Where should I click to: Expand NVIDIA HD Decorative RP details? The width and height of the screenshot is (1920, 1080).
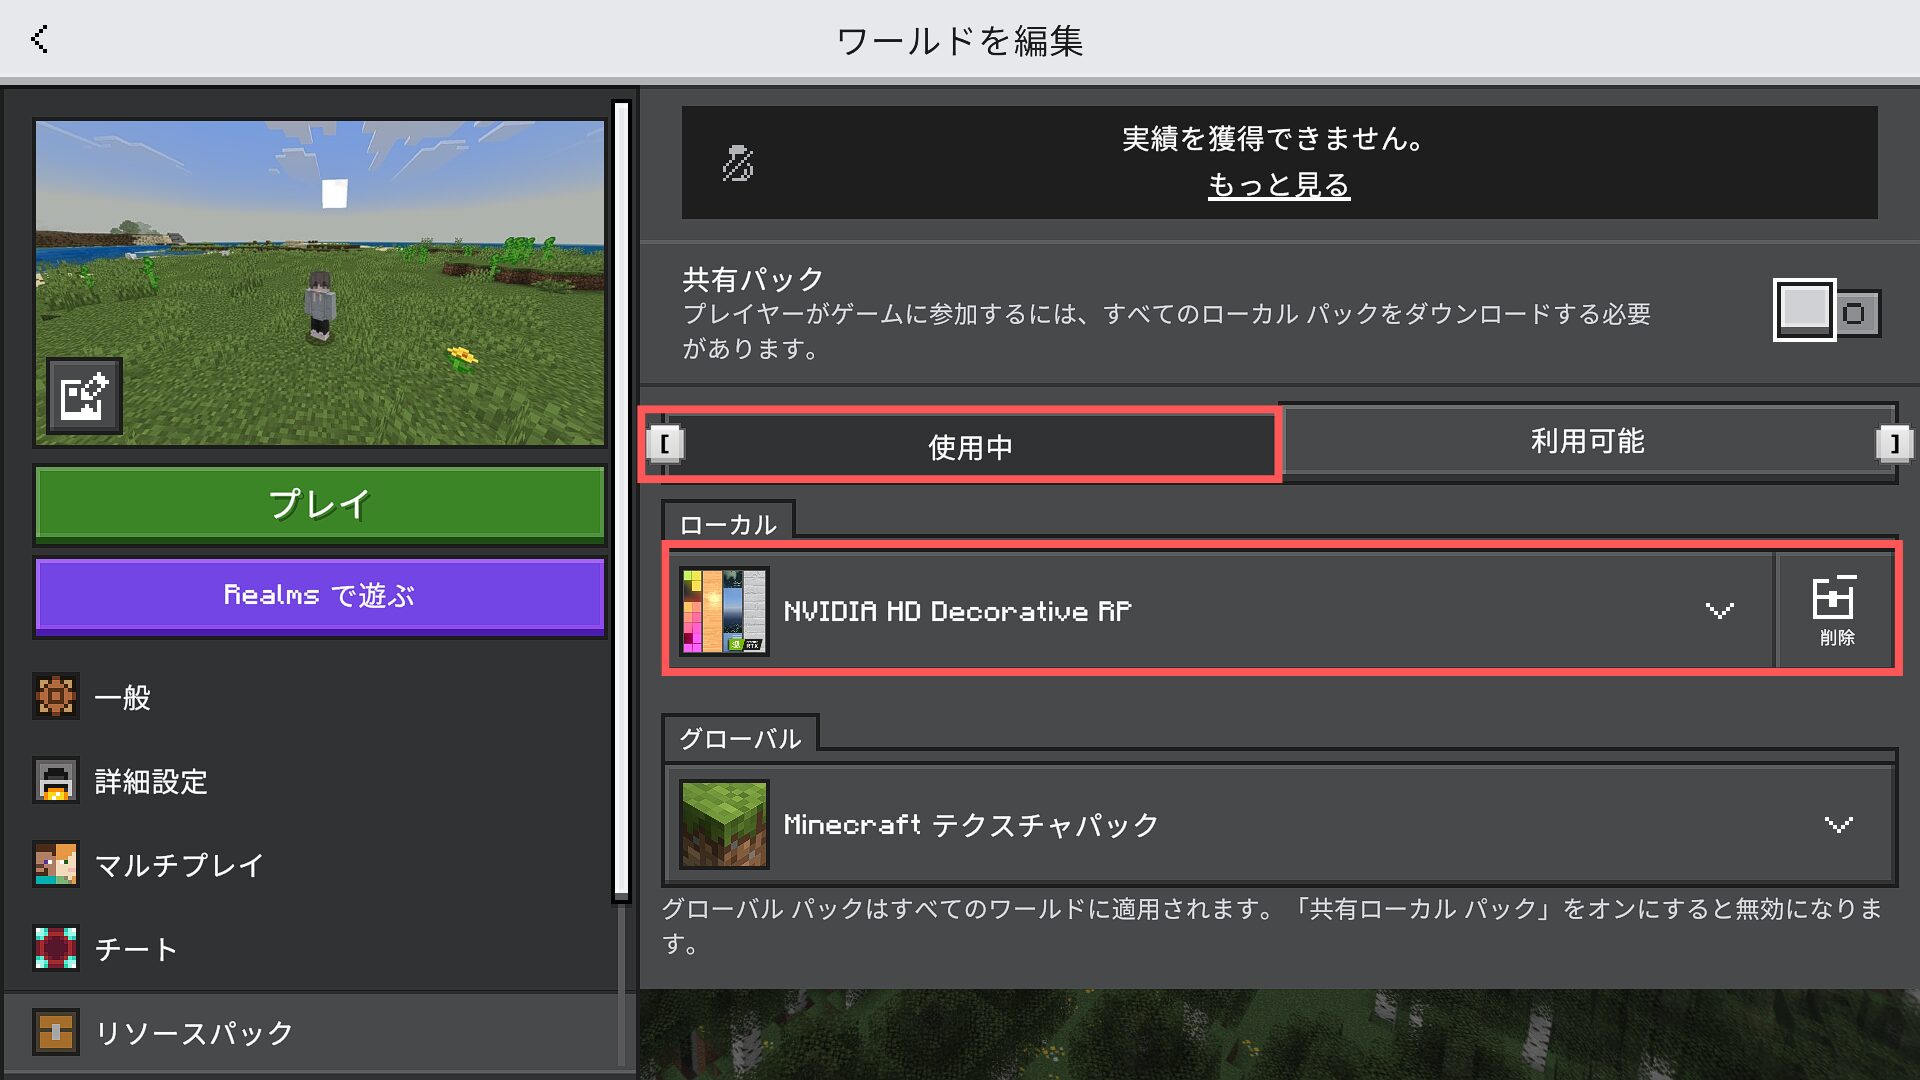tap(1719, 610)
